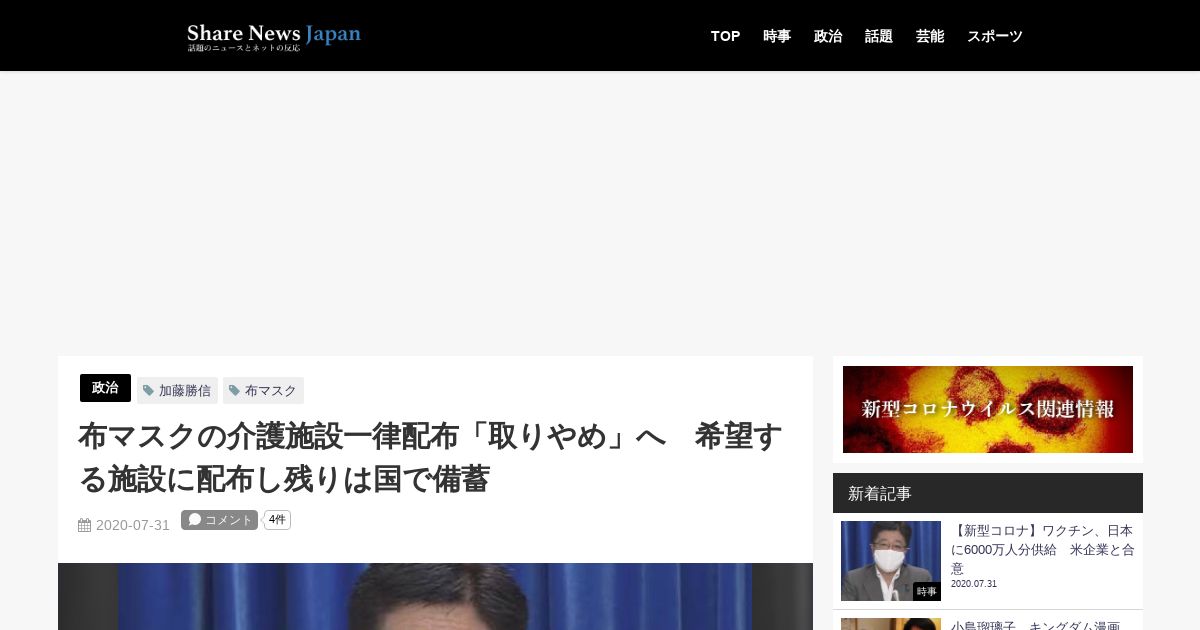Click the tag icon beside 加藤勝信

pos(149,391)
